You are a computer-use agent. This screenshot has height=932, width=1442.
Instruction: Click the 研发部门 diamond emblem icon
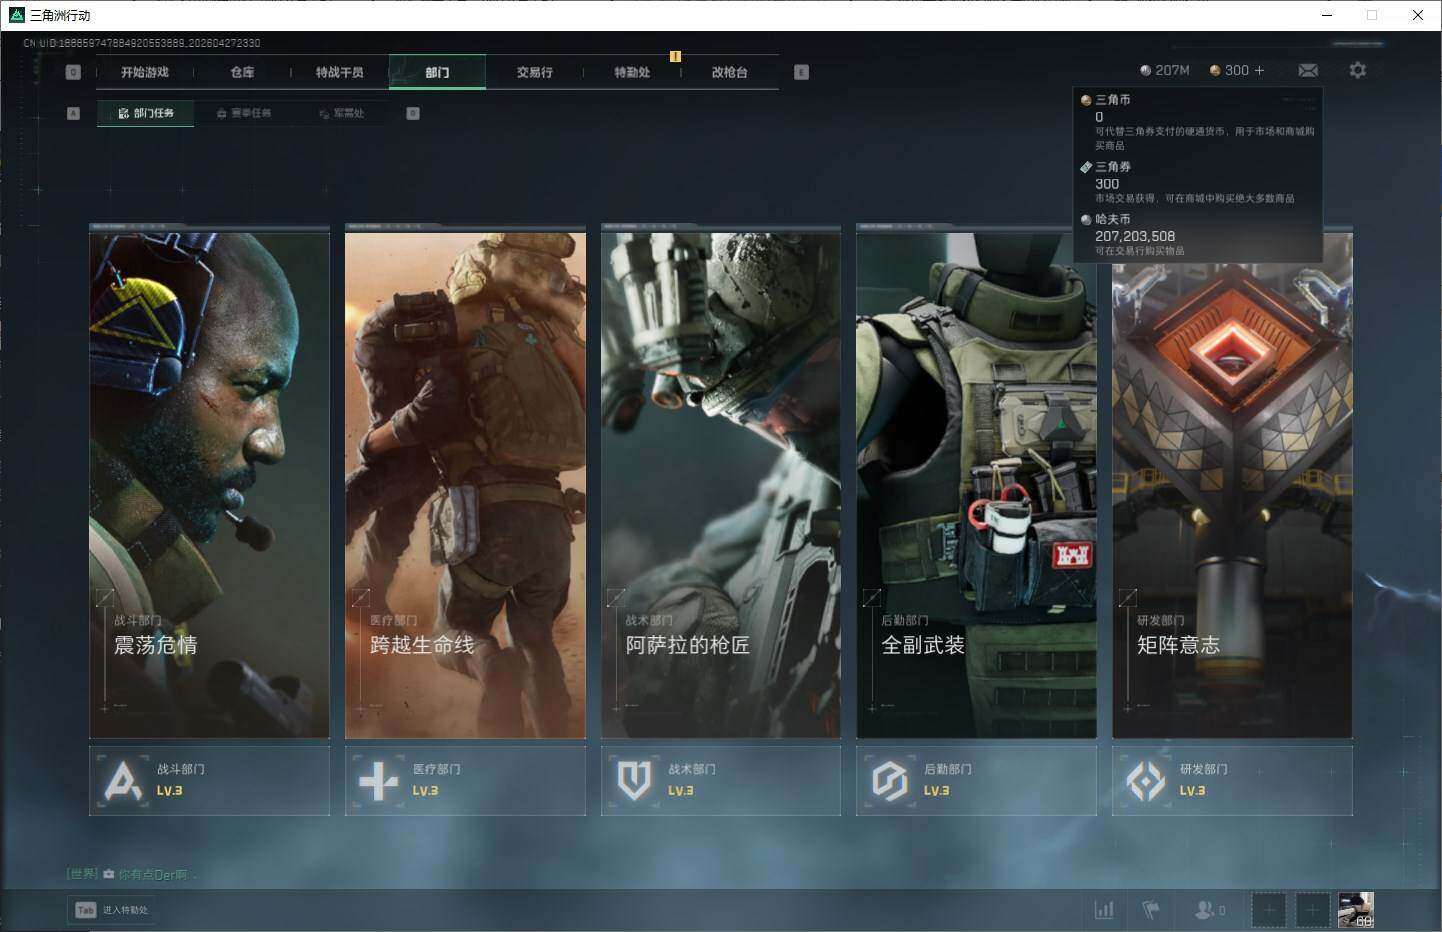click(1145, 780)
